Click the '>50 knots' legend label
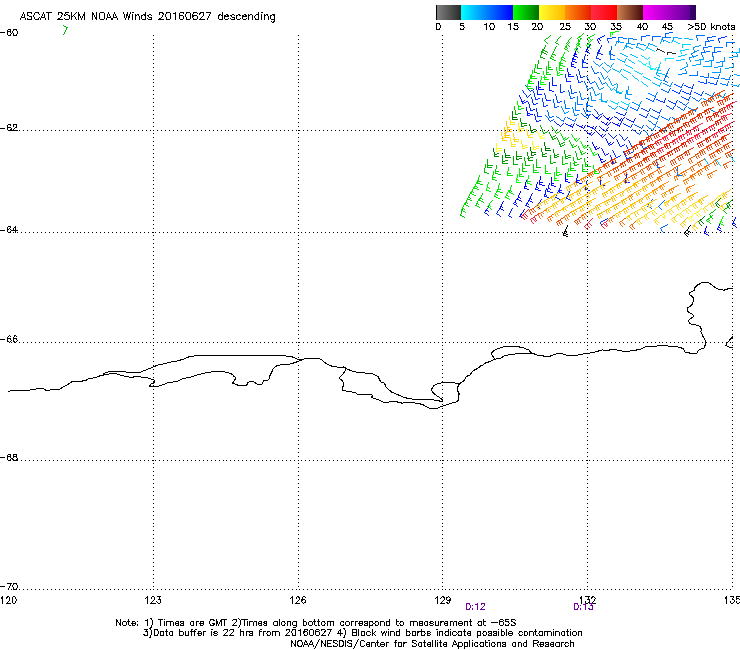Image resolution: width=740 pixels, height=650 pixels. (711, 26)
